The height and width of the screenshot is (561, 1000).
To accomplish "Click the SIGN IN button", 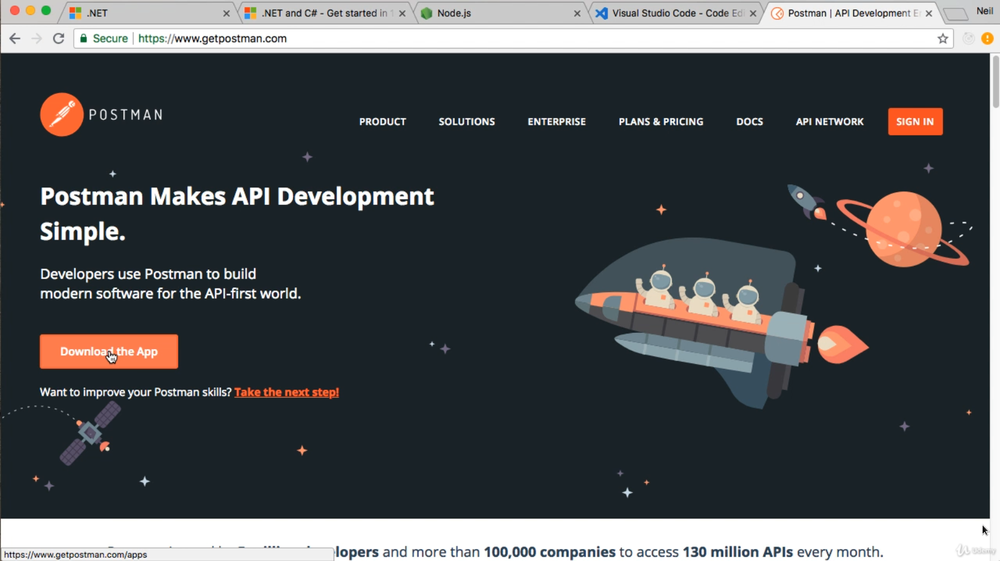I will coord(915,122).
